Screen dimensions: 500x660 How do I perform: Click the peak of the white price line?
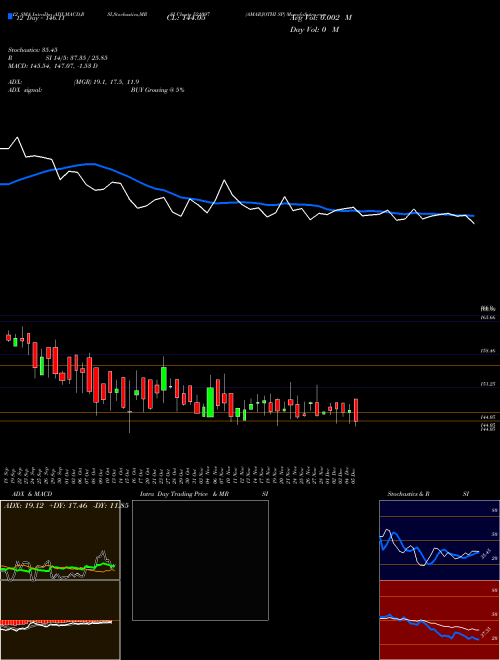coord(17,137)
